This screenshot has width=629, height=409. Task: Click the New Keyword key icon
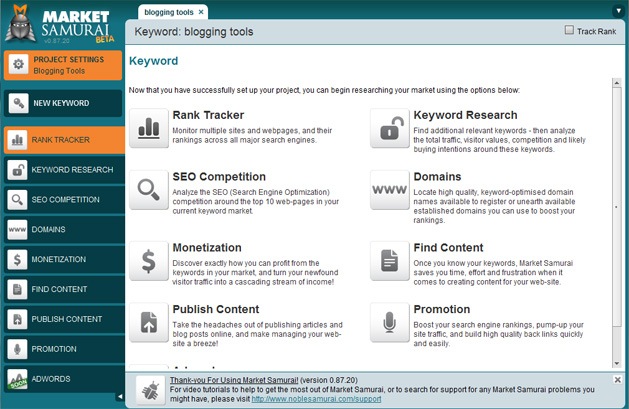[18, 103]
